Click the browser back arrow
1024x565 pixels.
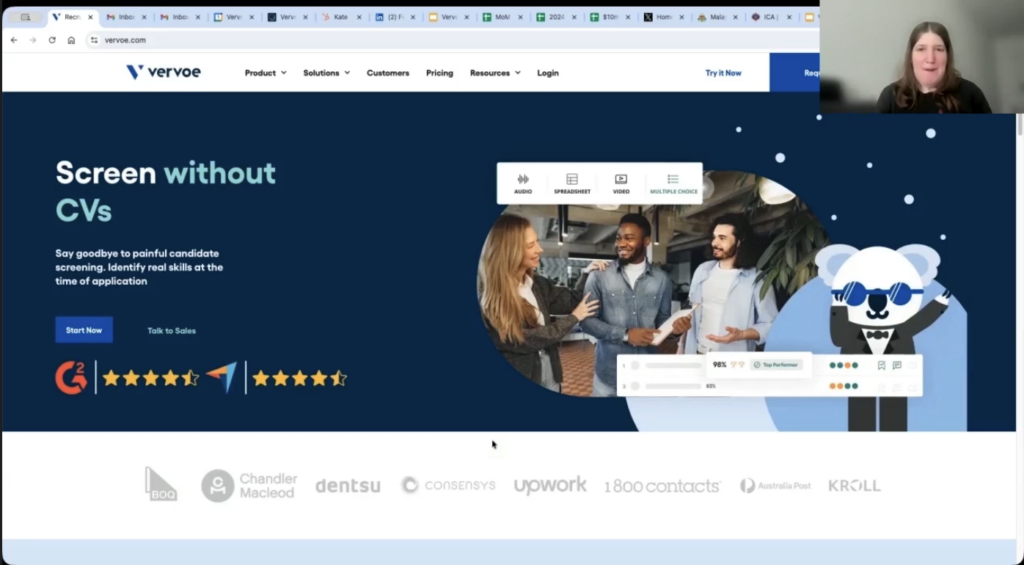(14, 40)
